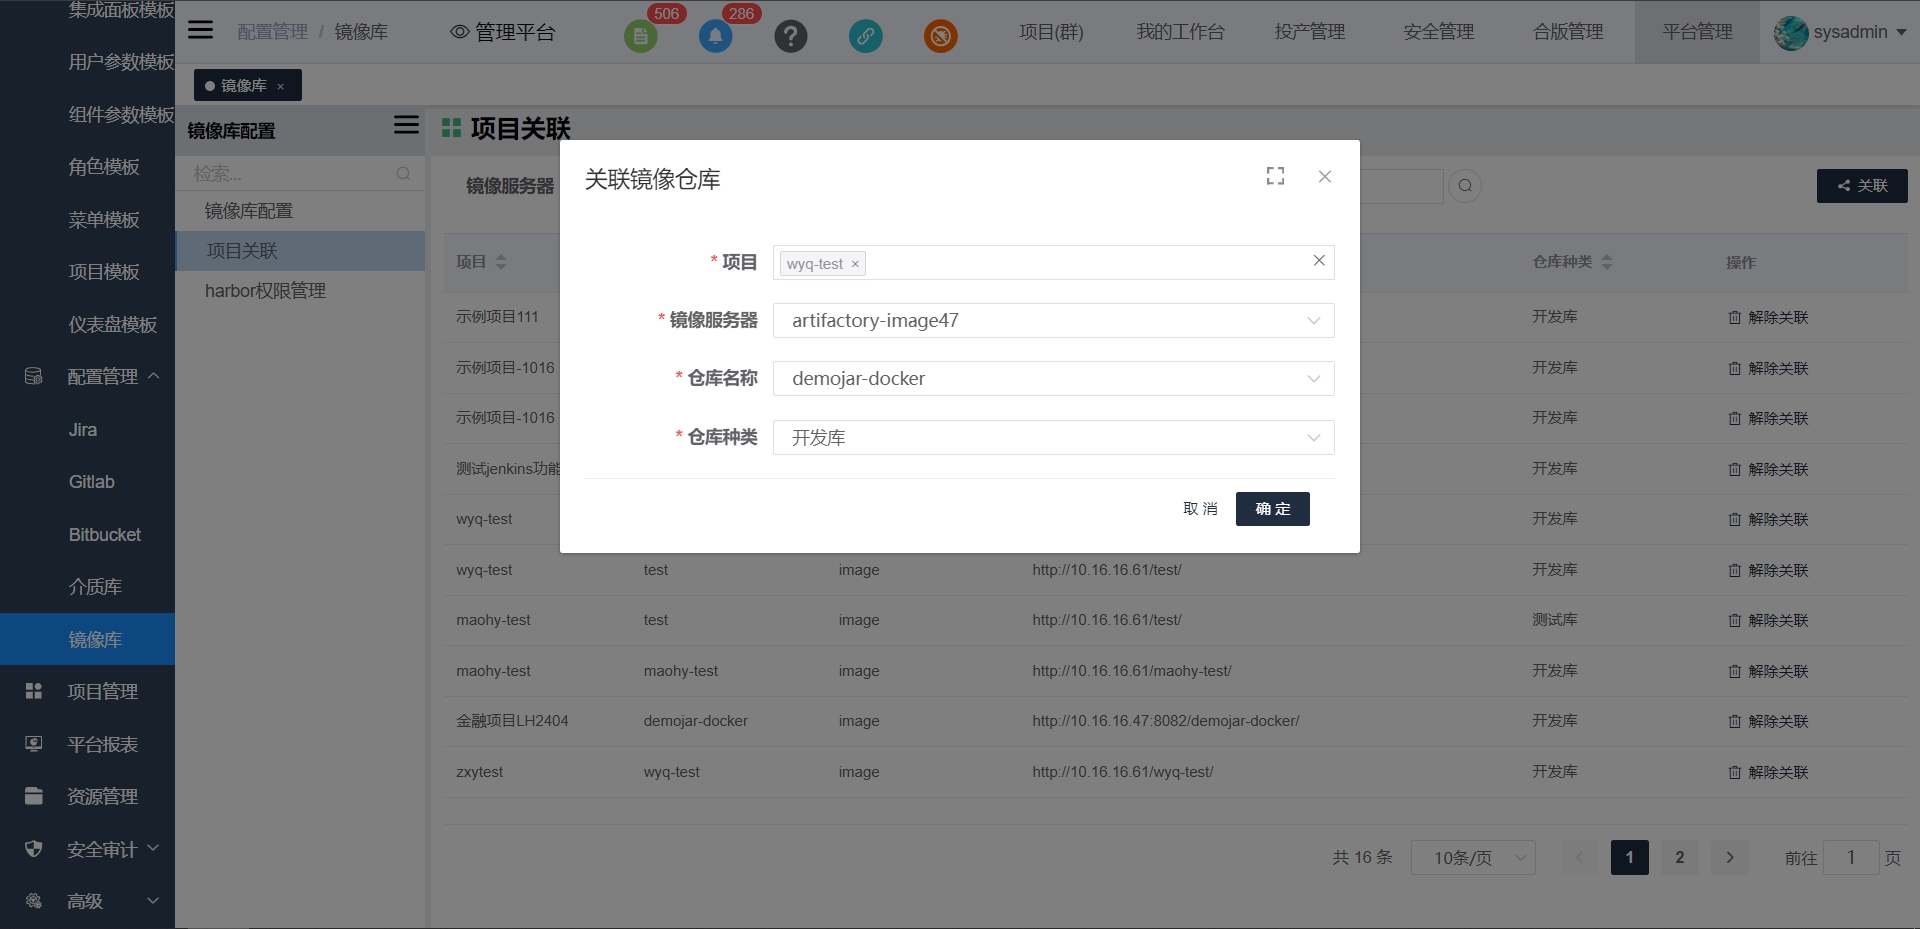Open the 仓库种类 dropdown showing 开发库
This screenshot has height=929, width=1920.
pyautogui.click(x=1053, y=438)
